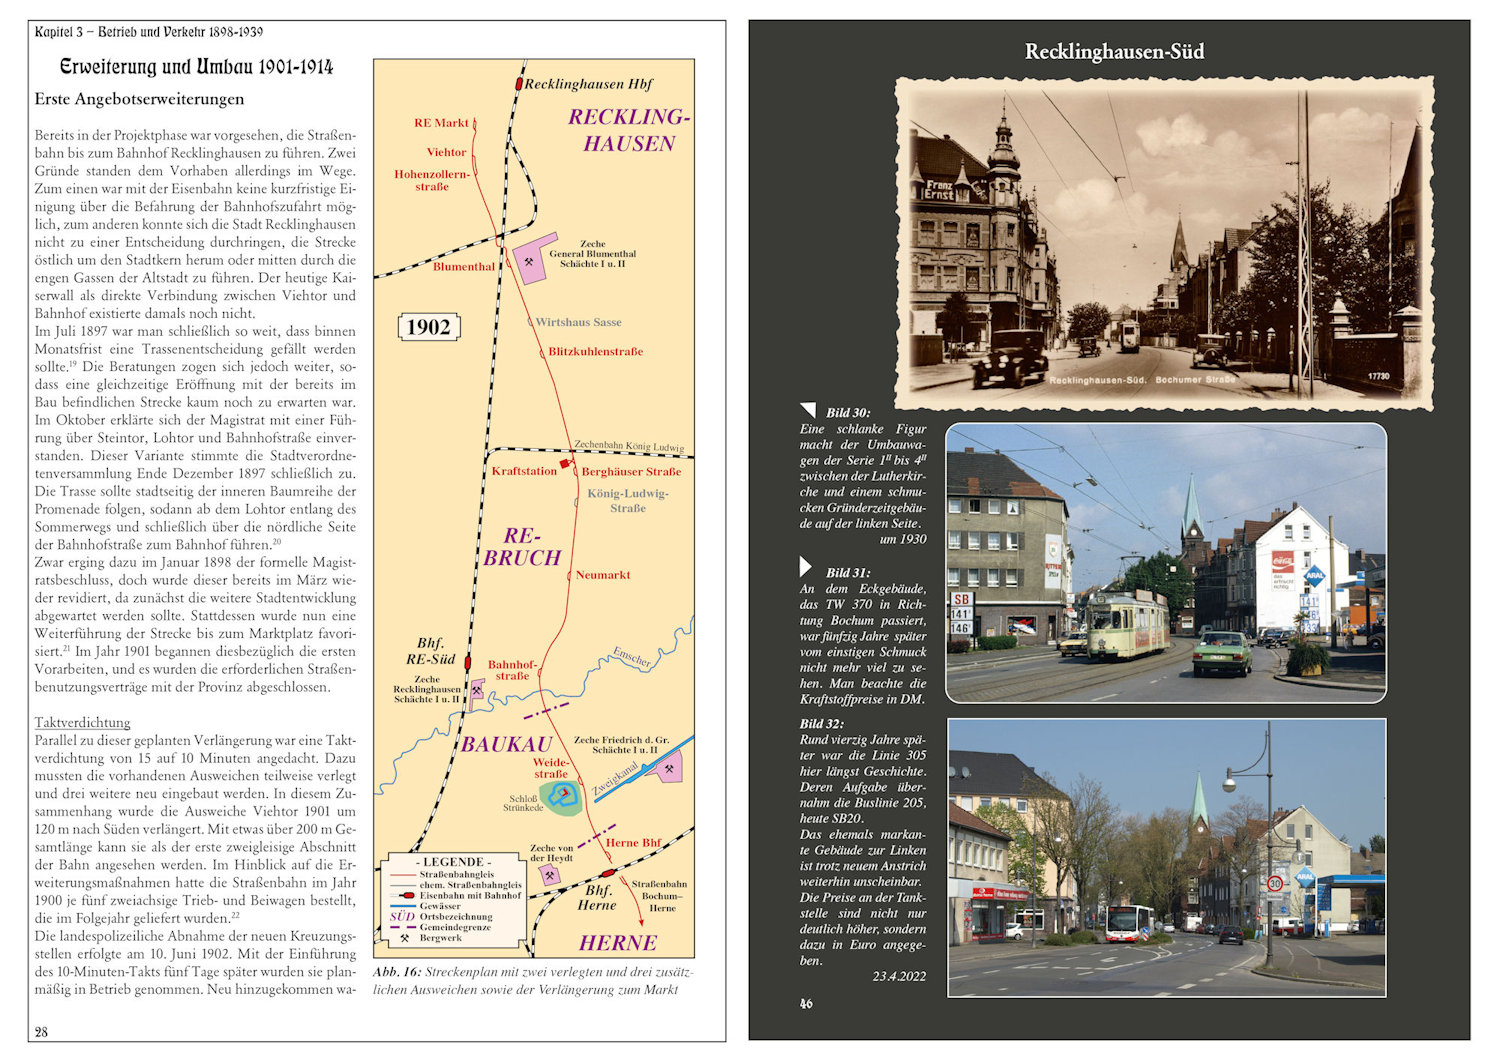Image resolution: width=1500 pixels, height=1060 pixels.
Task: Click the RE-BRUCH district name
Action: tap(522, 547)
